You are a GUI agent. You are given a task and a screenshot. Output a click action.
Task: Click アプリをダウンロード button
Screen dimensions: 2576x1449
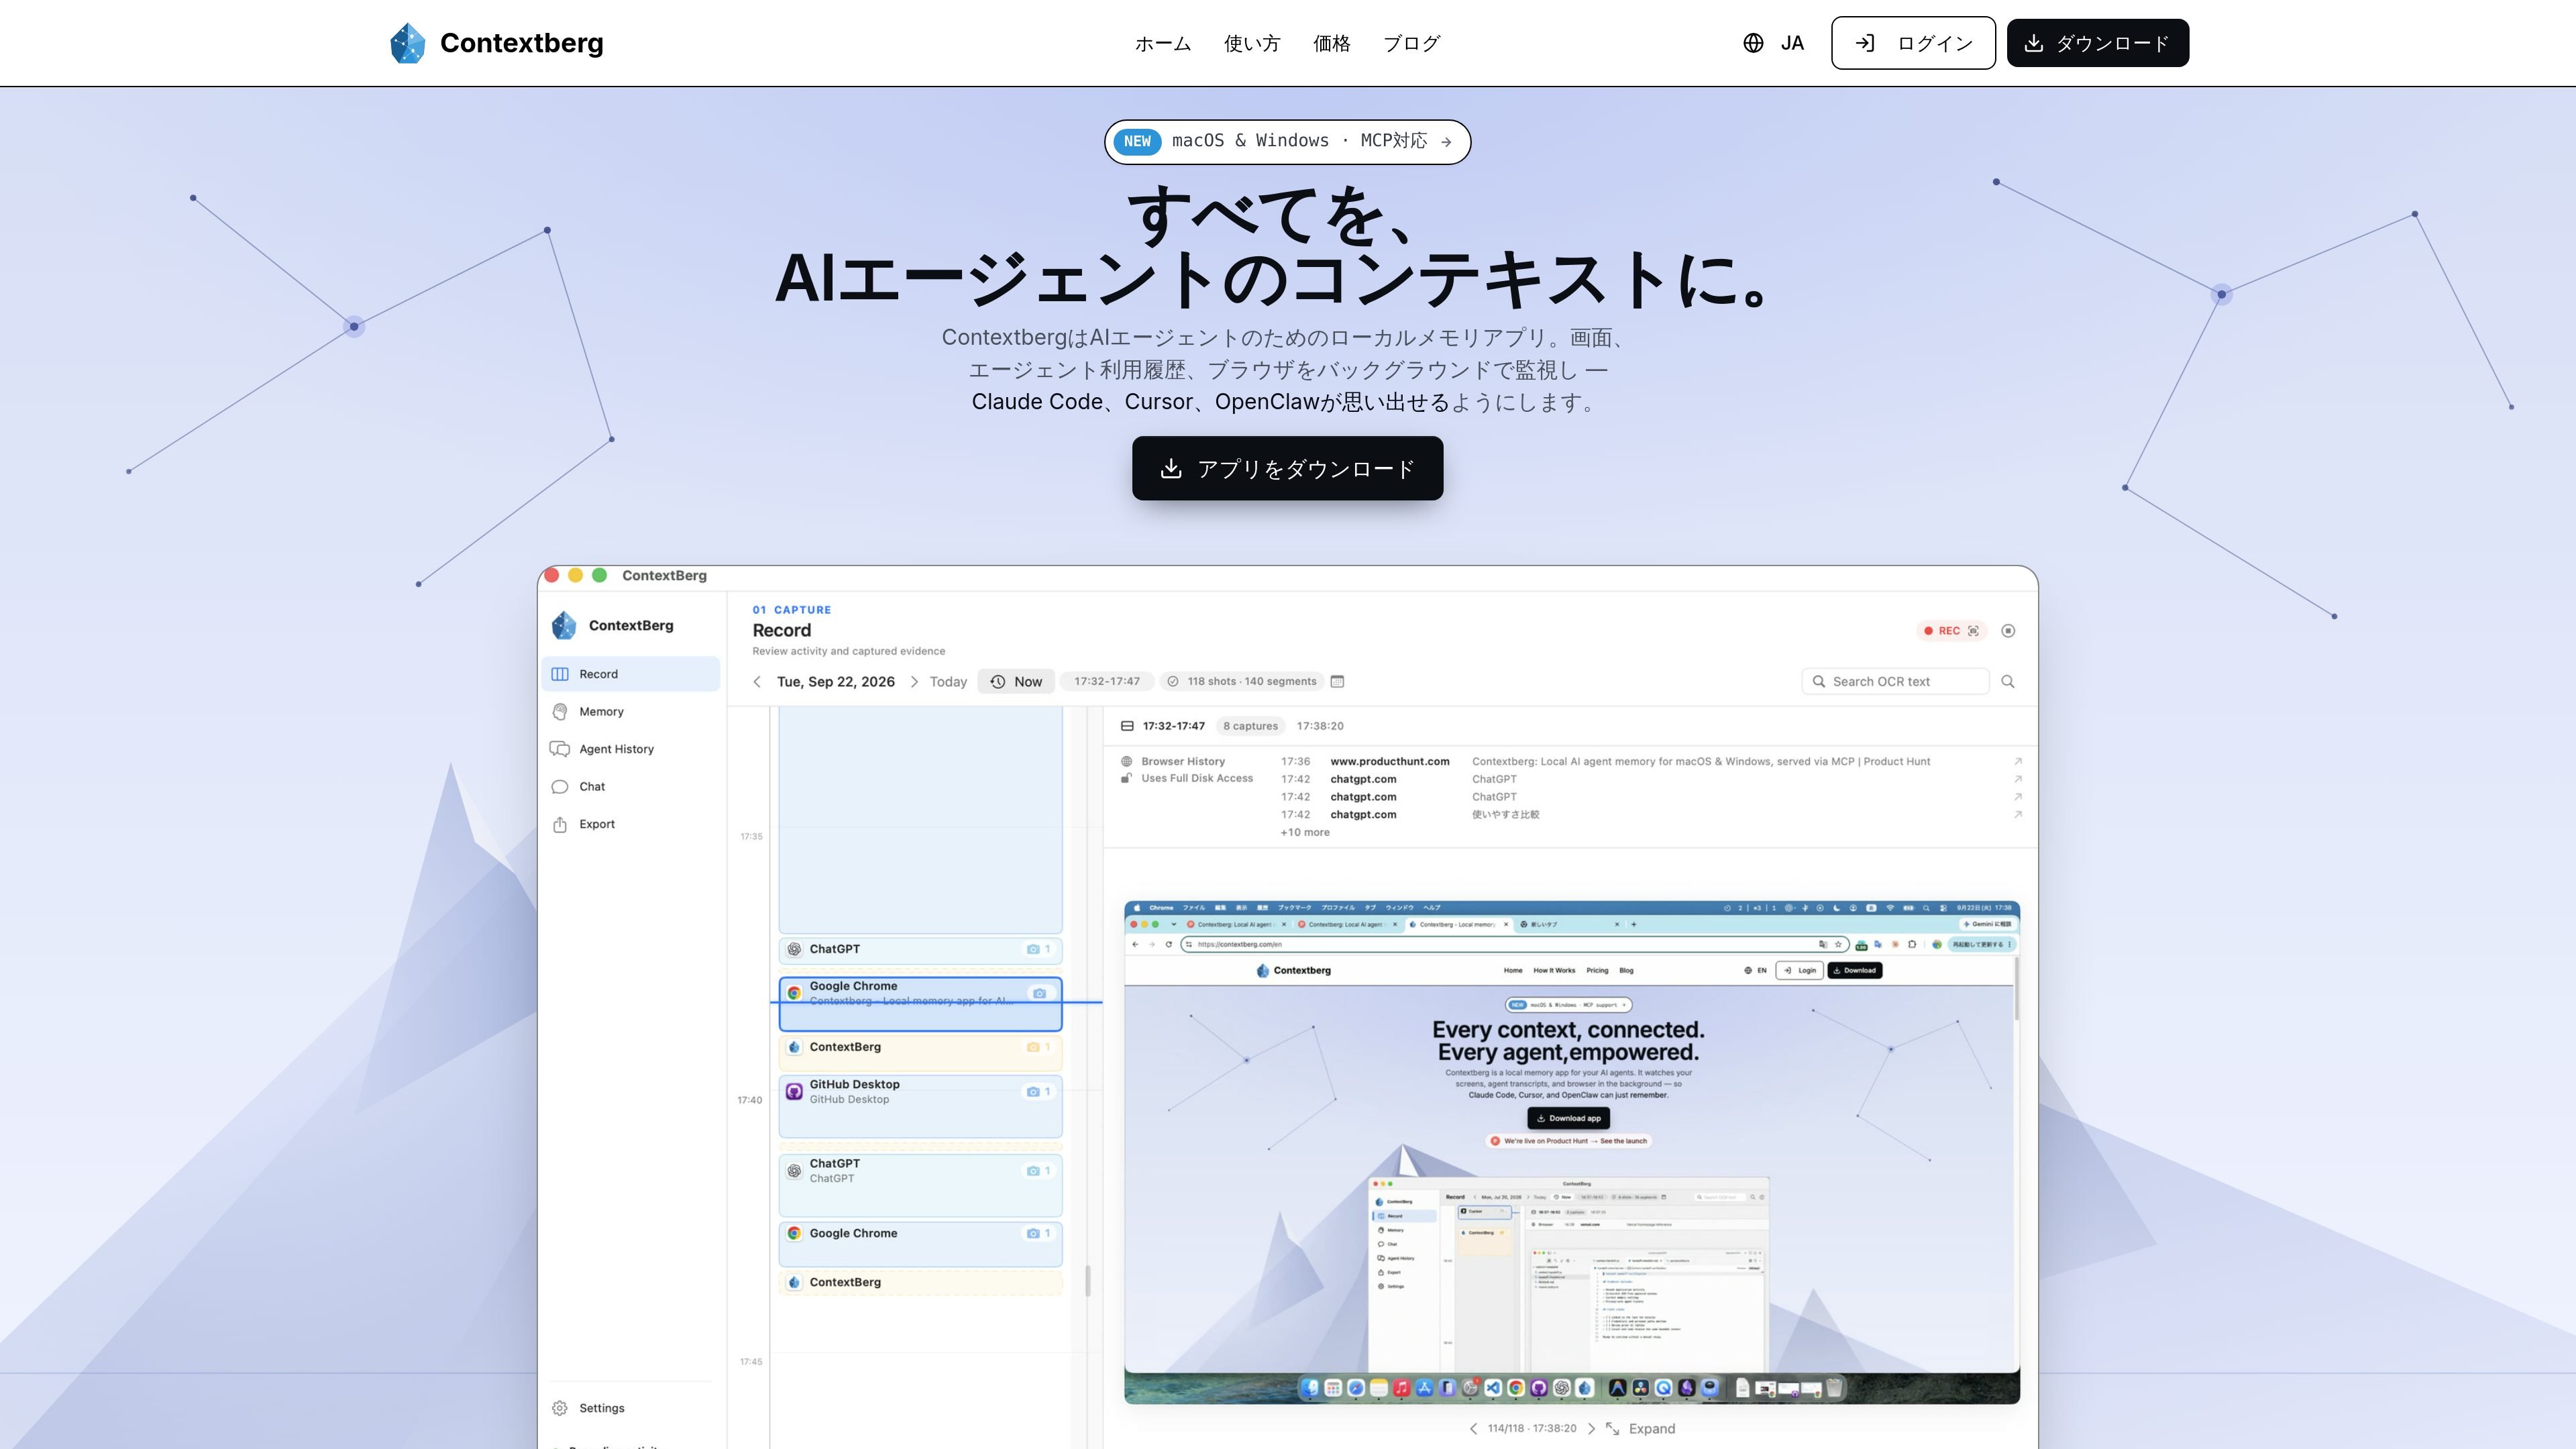(1287, 468)
